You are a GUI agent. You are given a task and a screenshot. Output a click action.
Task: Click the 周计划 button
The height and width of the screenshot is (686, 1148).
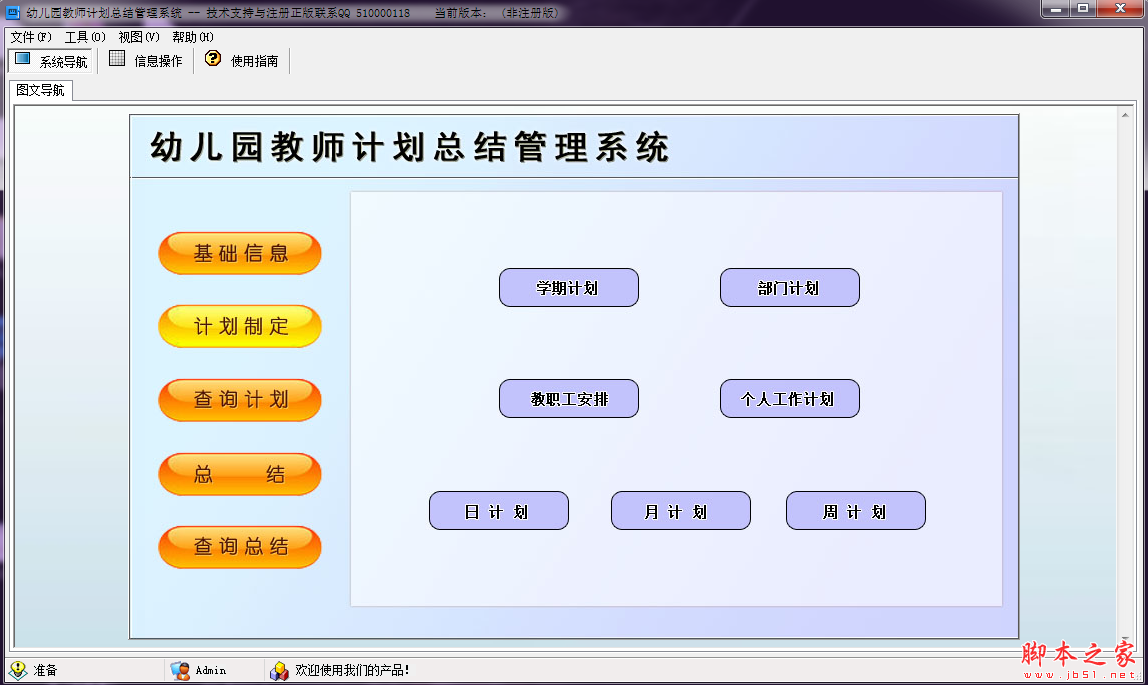click(855, 510)
